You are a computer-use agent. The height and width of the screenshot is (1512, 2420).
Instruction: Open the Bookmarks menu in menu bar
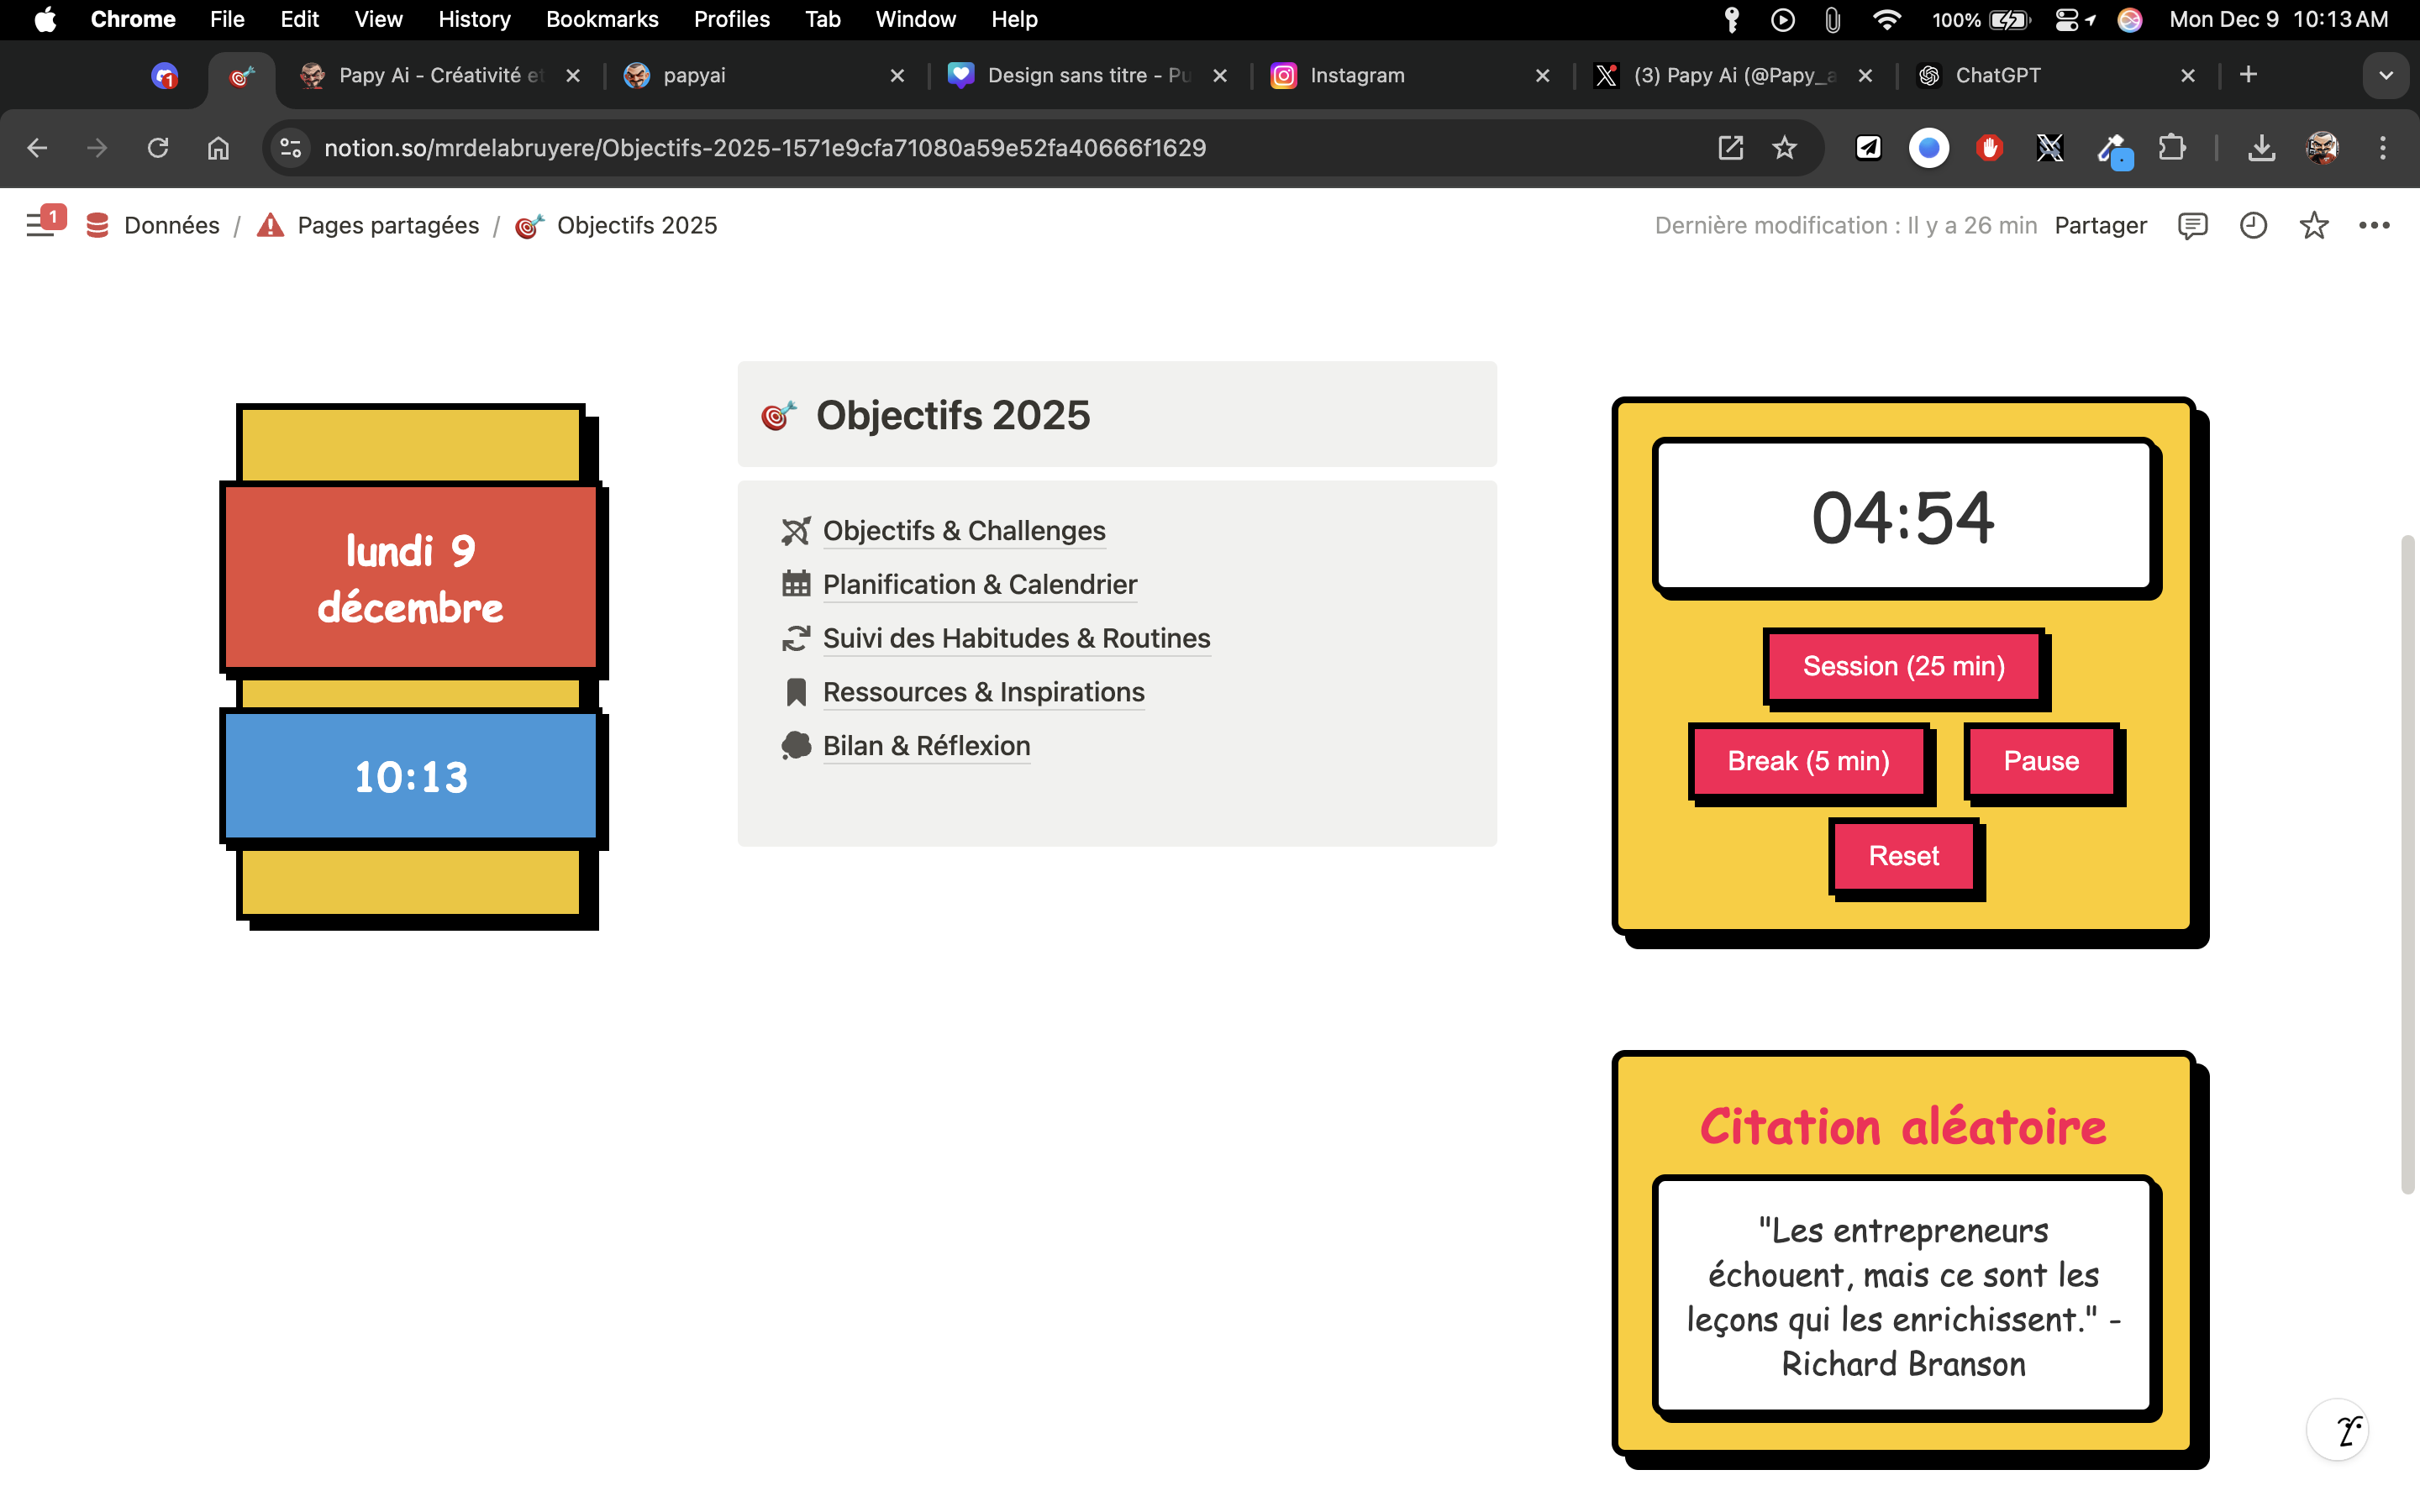point(601,19)
